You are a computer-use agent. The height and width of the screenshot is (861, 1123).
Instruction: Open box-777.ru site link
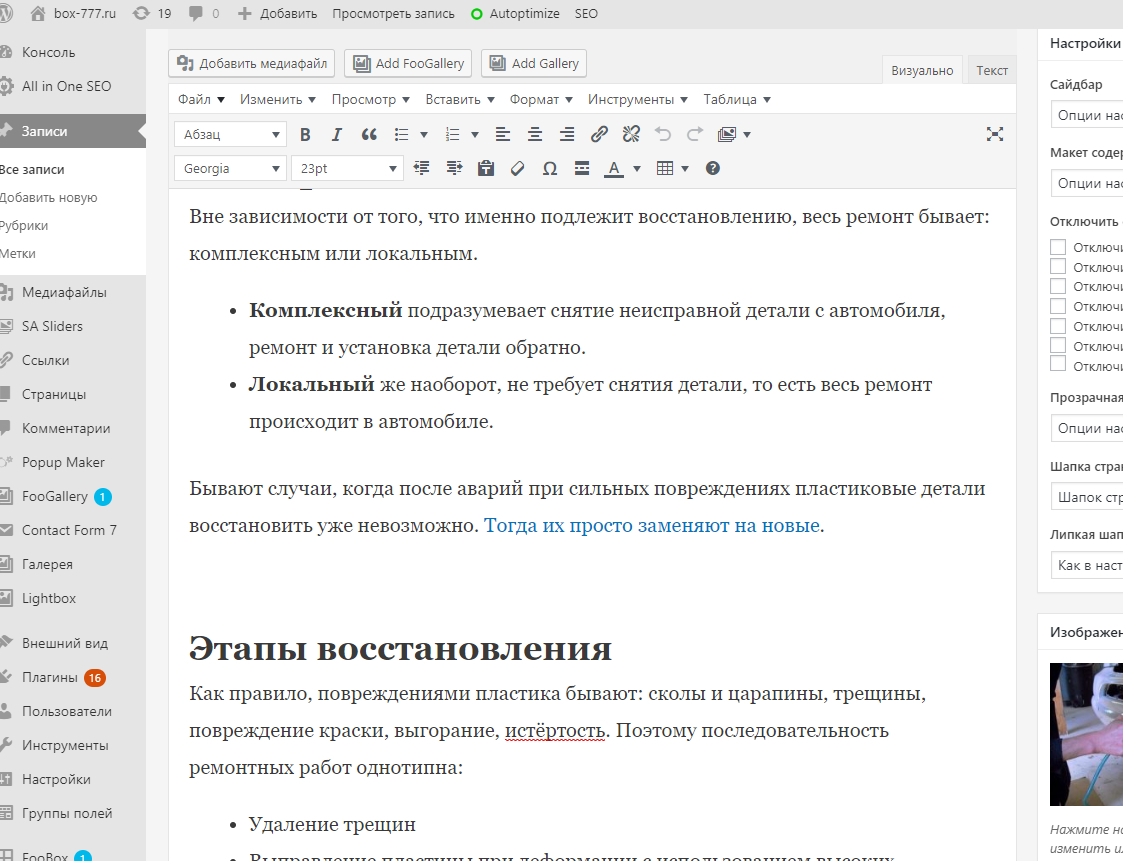(x=74, y=14)
